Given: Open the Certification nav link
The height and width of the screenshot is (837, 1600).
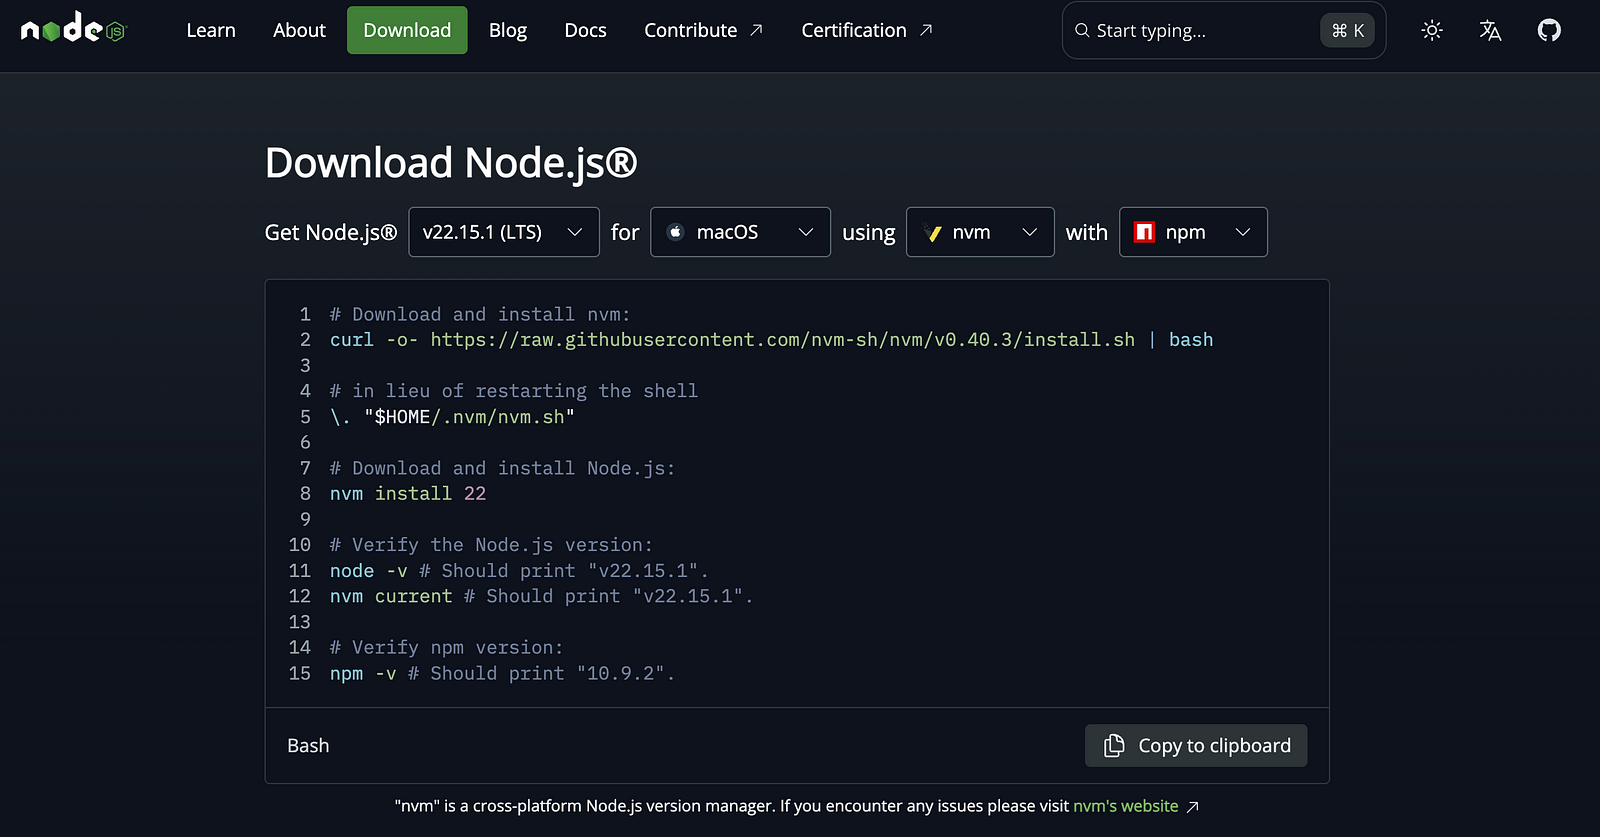Looking at the screenshot, I should coord(867,30).
